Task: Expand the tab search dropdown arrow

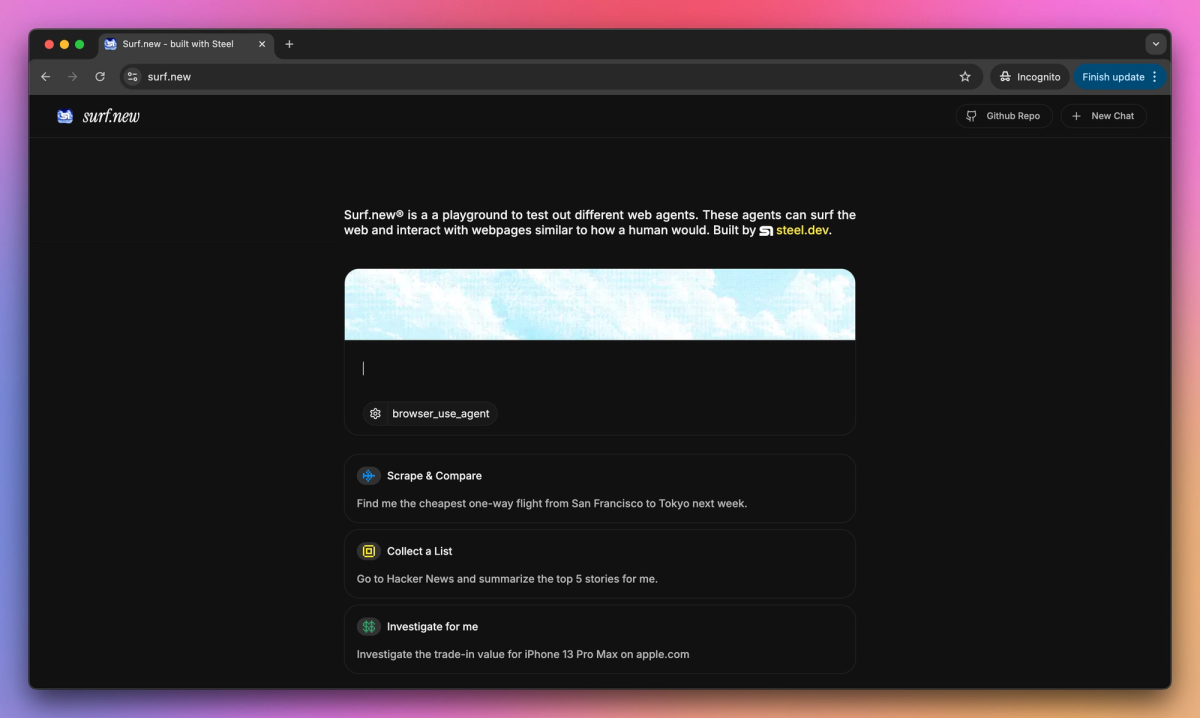Action: click(1156, 44)
